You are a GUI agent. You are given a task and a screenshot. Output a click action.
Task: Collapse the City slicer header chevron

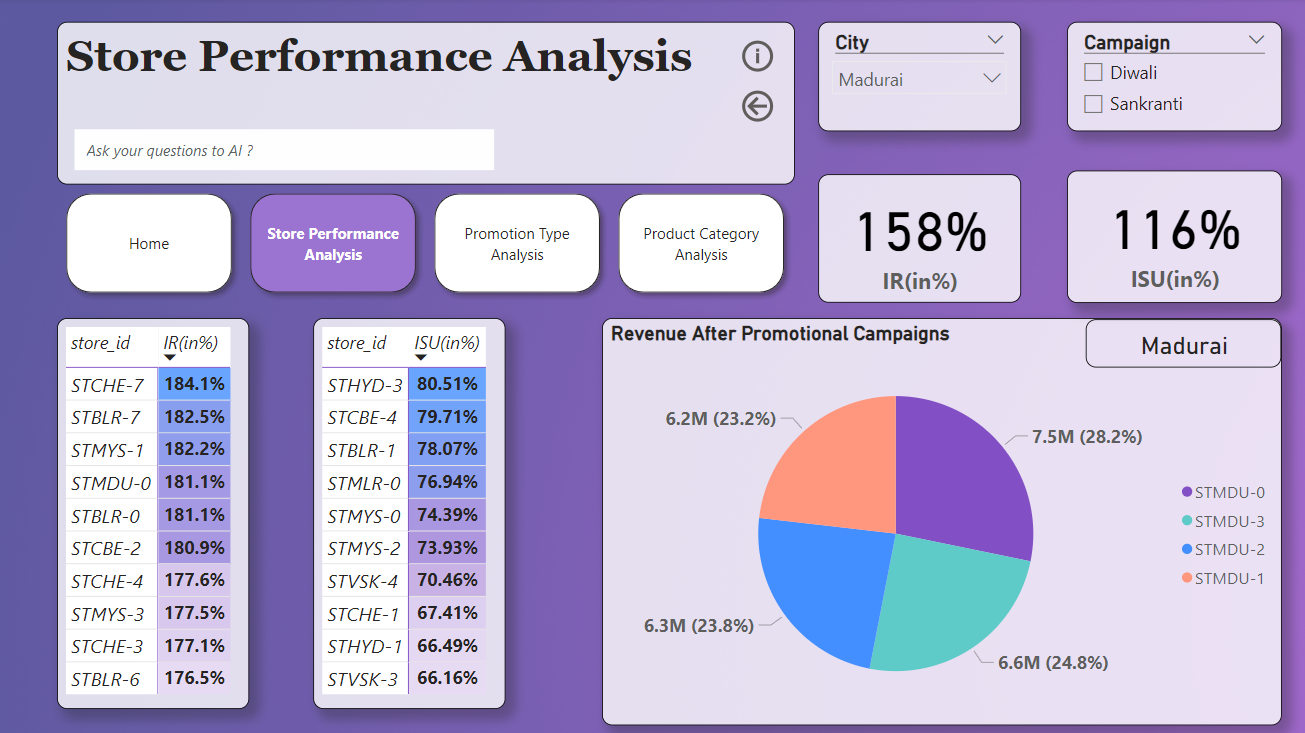coord(994,41)
